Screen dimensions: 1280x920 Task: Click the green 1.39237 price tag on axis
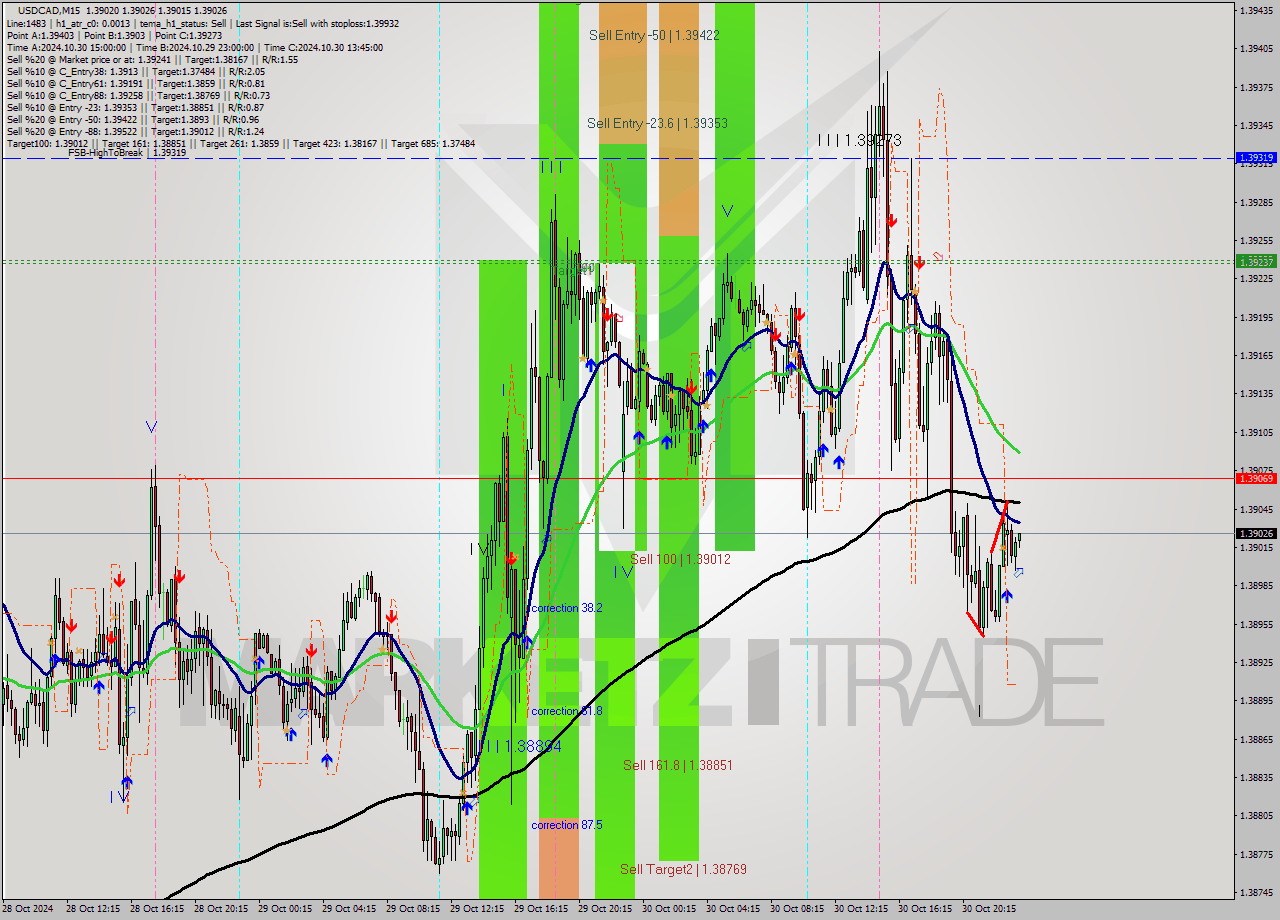[x=1256, y=261]
